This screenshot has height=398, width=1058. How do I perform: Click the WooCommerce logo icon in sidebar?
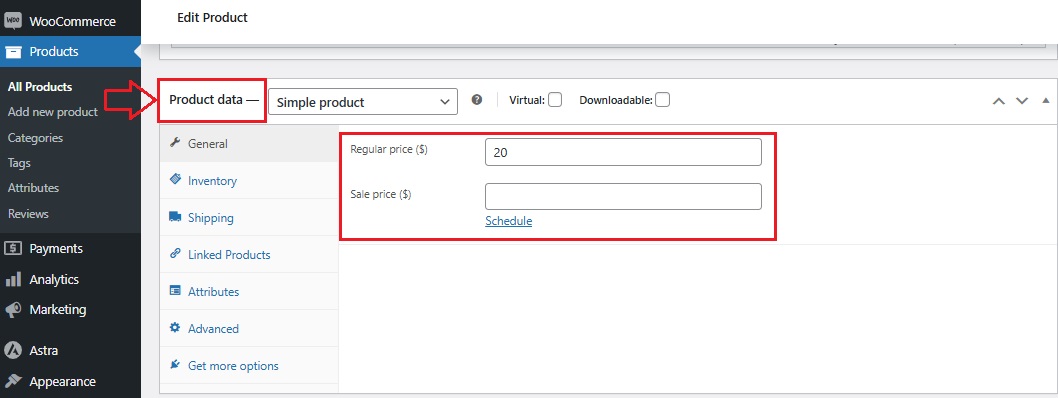(x=13, y=21)
